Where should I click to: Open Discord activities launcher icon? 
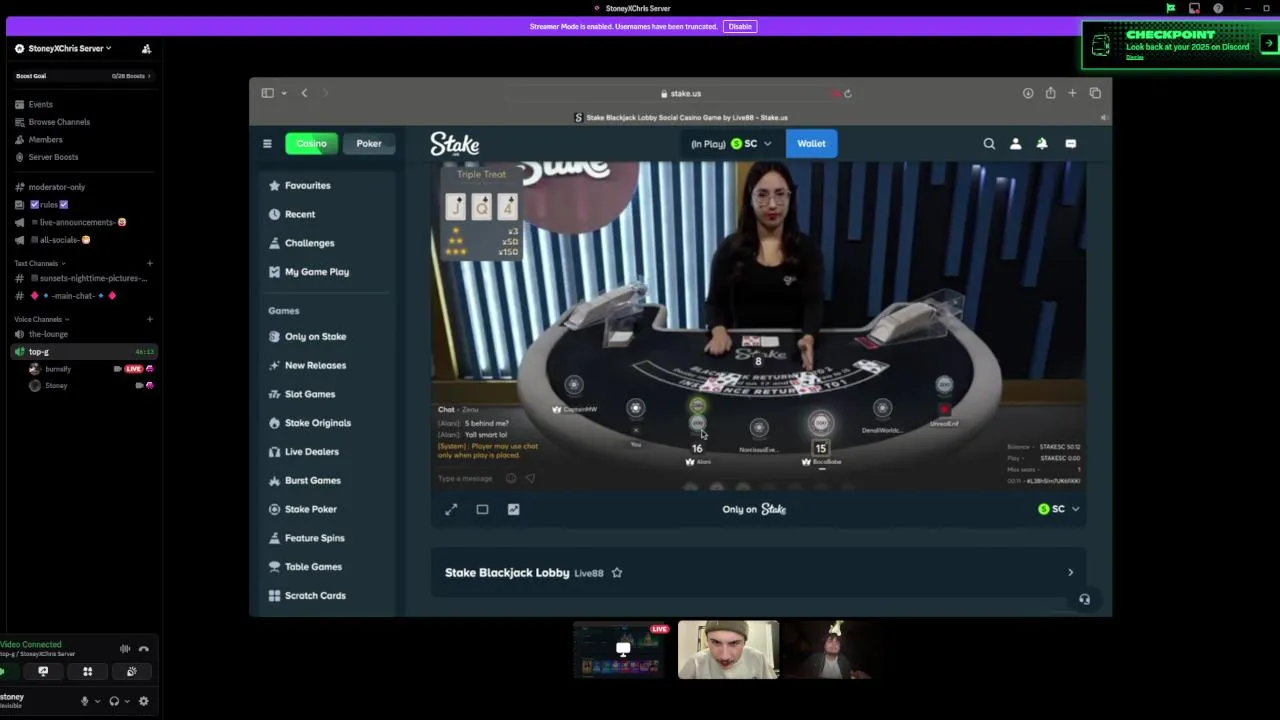[x=87, y=672]
